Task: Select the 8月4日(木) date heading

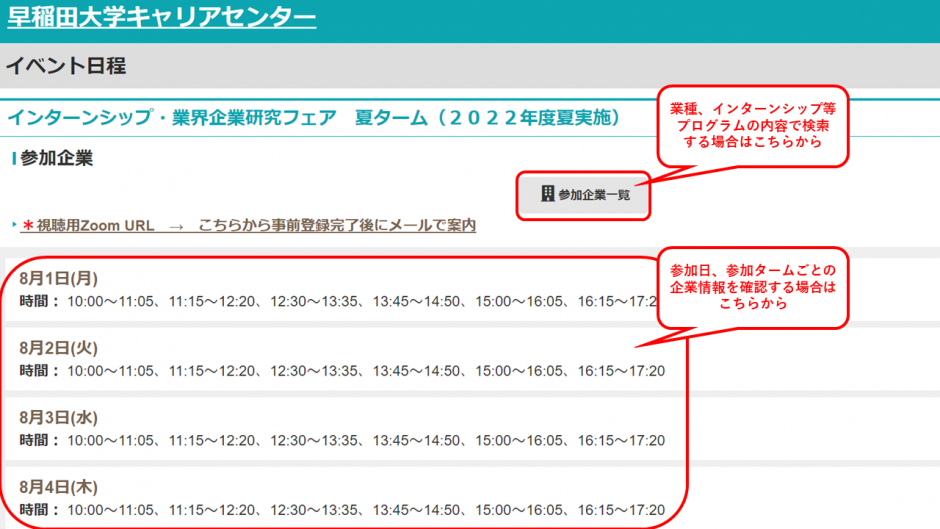Action: pos(58,487)
